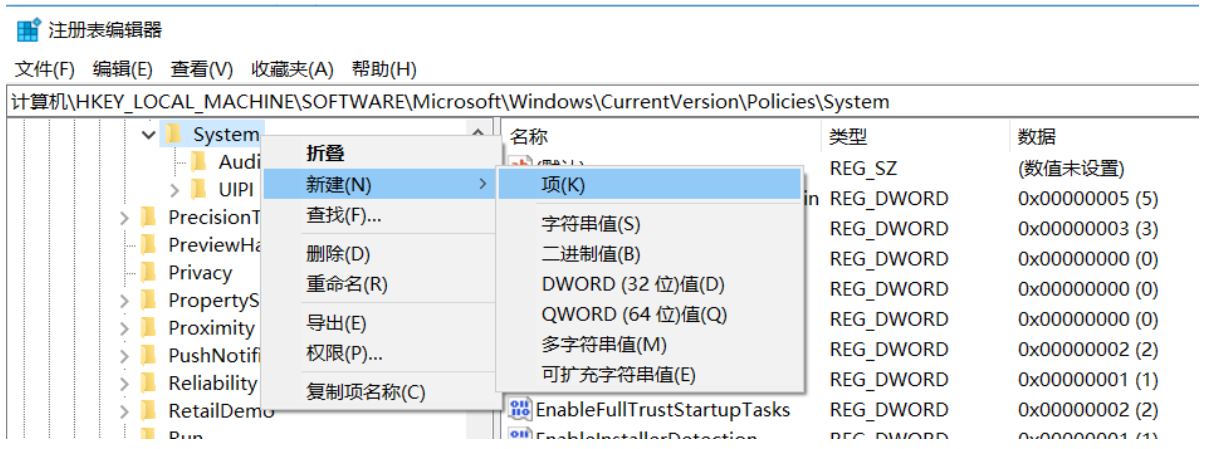Click the EnableFullTrustStartupTasks DWORD value icon
This screenshot has width=1220, height=449.
520,409
